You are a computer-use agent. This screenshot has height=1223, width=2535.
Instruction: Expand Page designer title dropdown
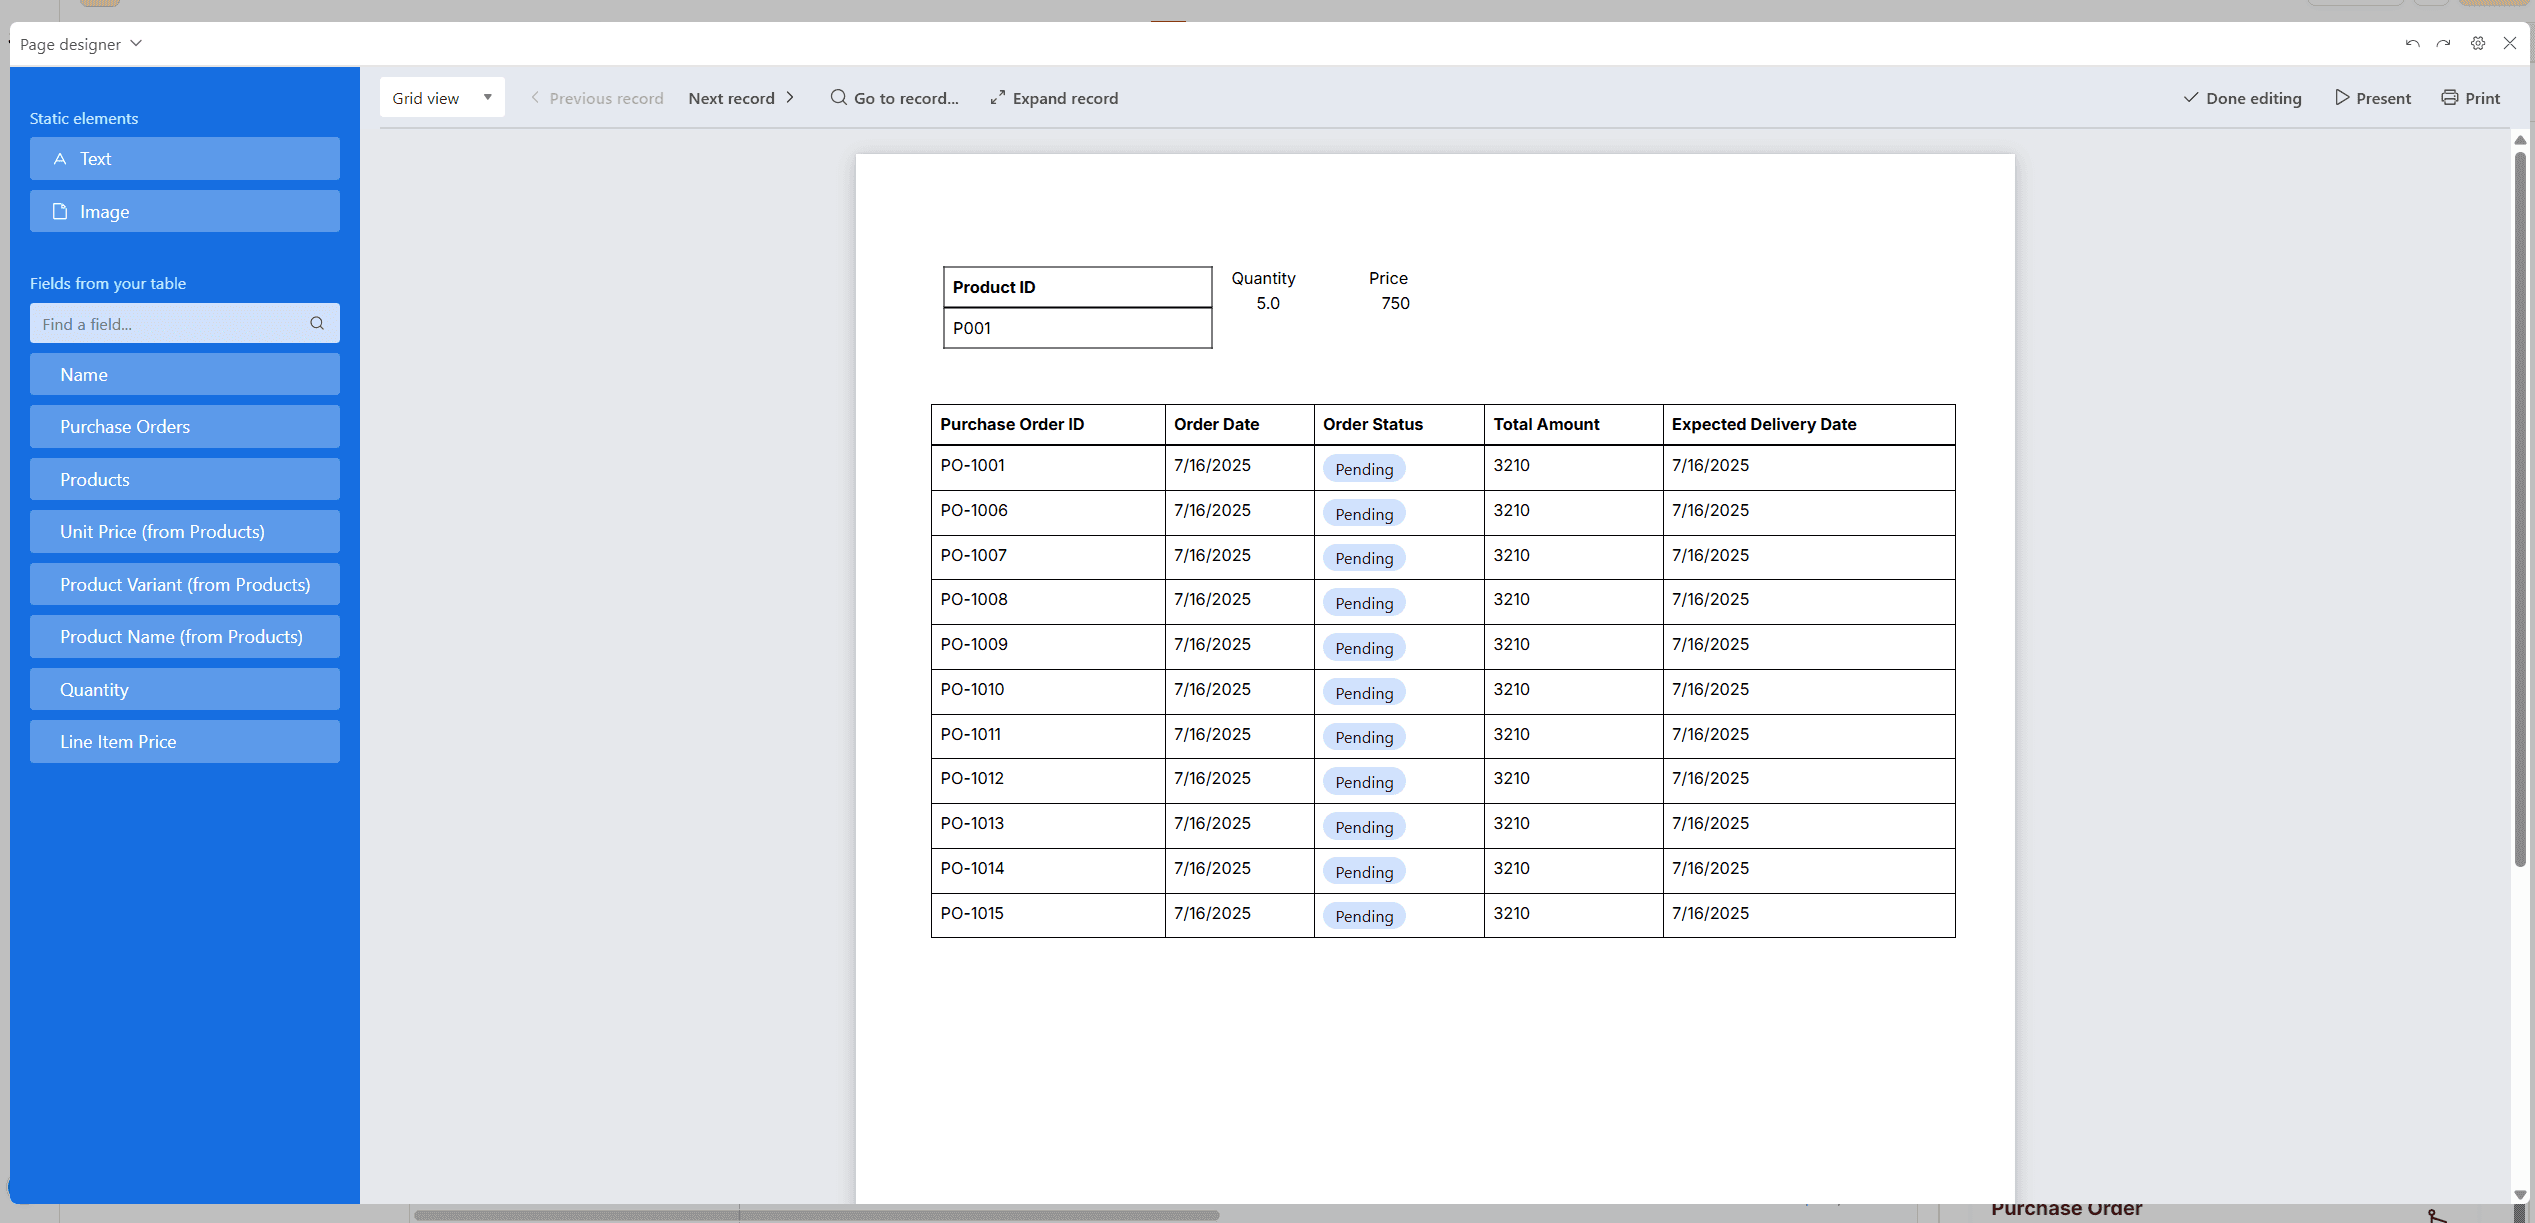(x=136, y=44)
